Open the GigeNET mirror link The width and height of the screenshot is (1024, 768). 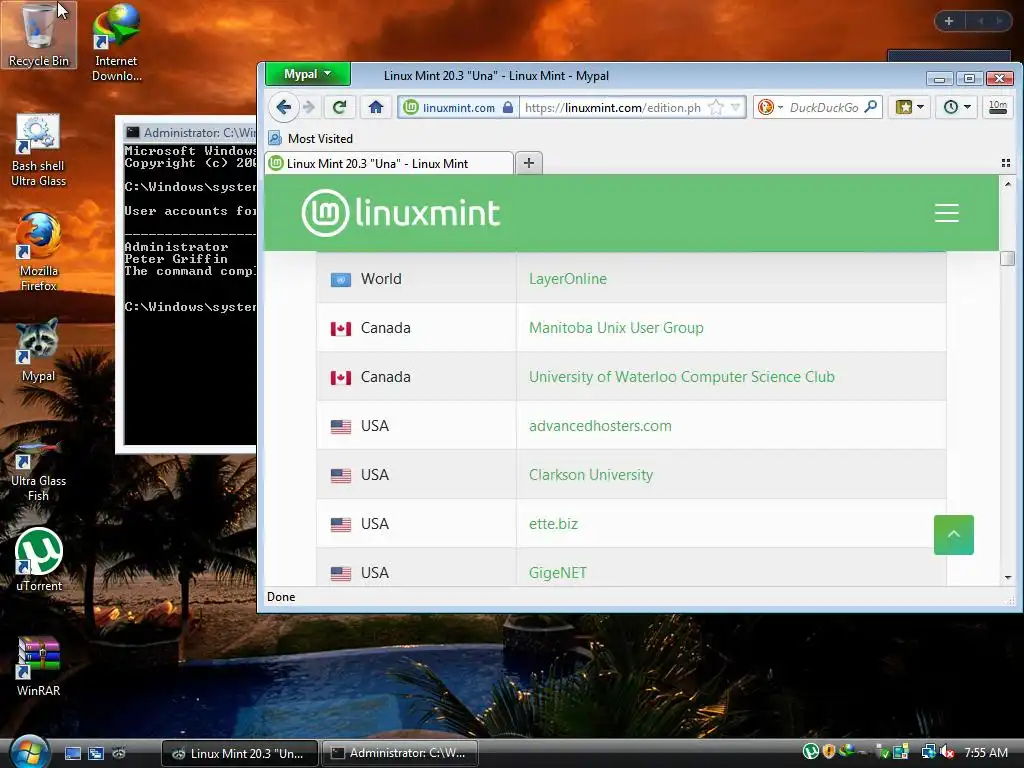[558, 573]
